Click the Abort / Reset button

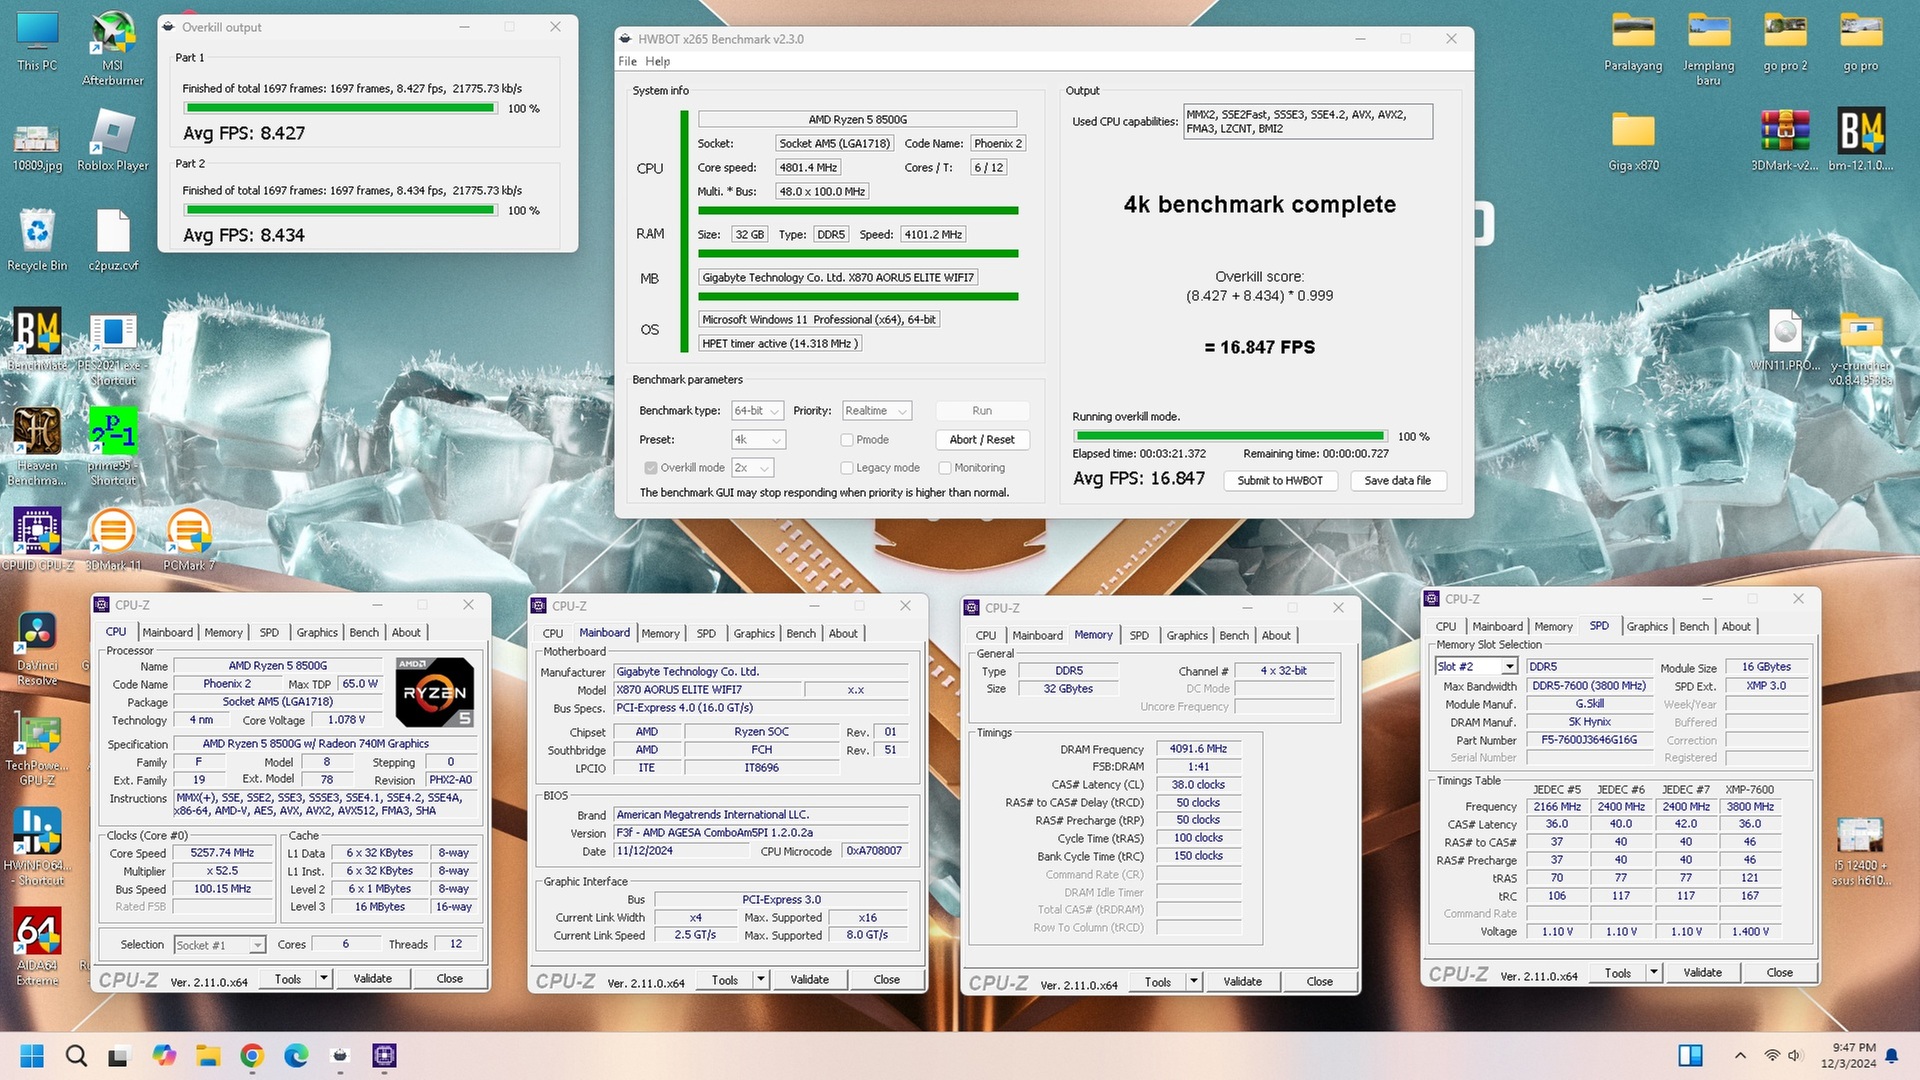point(982,440)
